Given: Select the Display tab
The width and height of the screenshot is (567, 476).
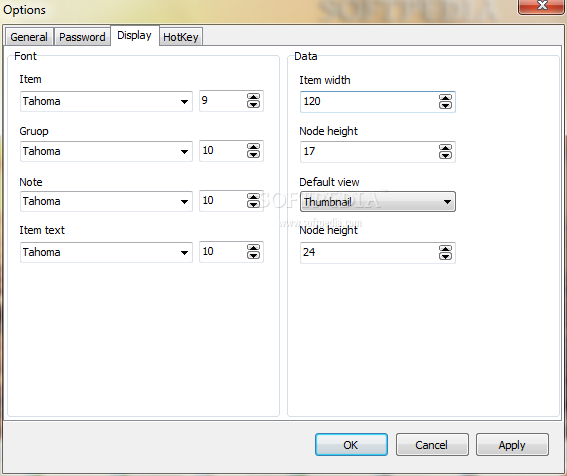Looking at the screenshot, I should click(x=135, y=35).
